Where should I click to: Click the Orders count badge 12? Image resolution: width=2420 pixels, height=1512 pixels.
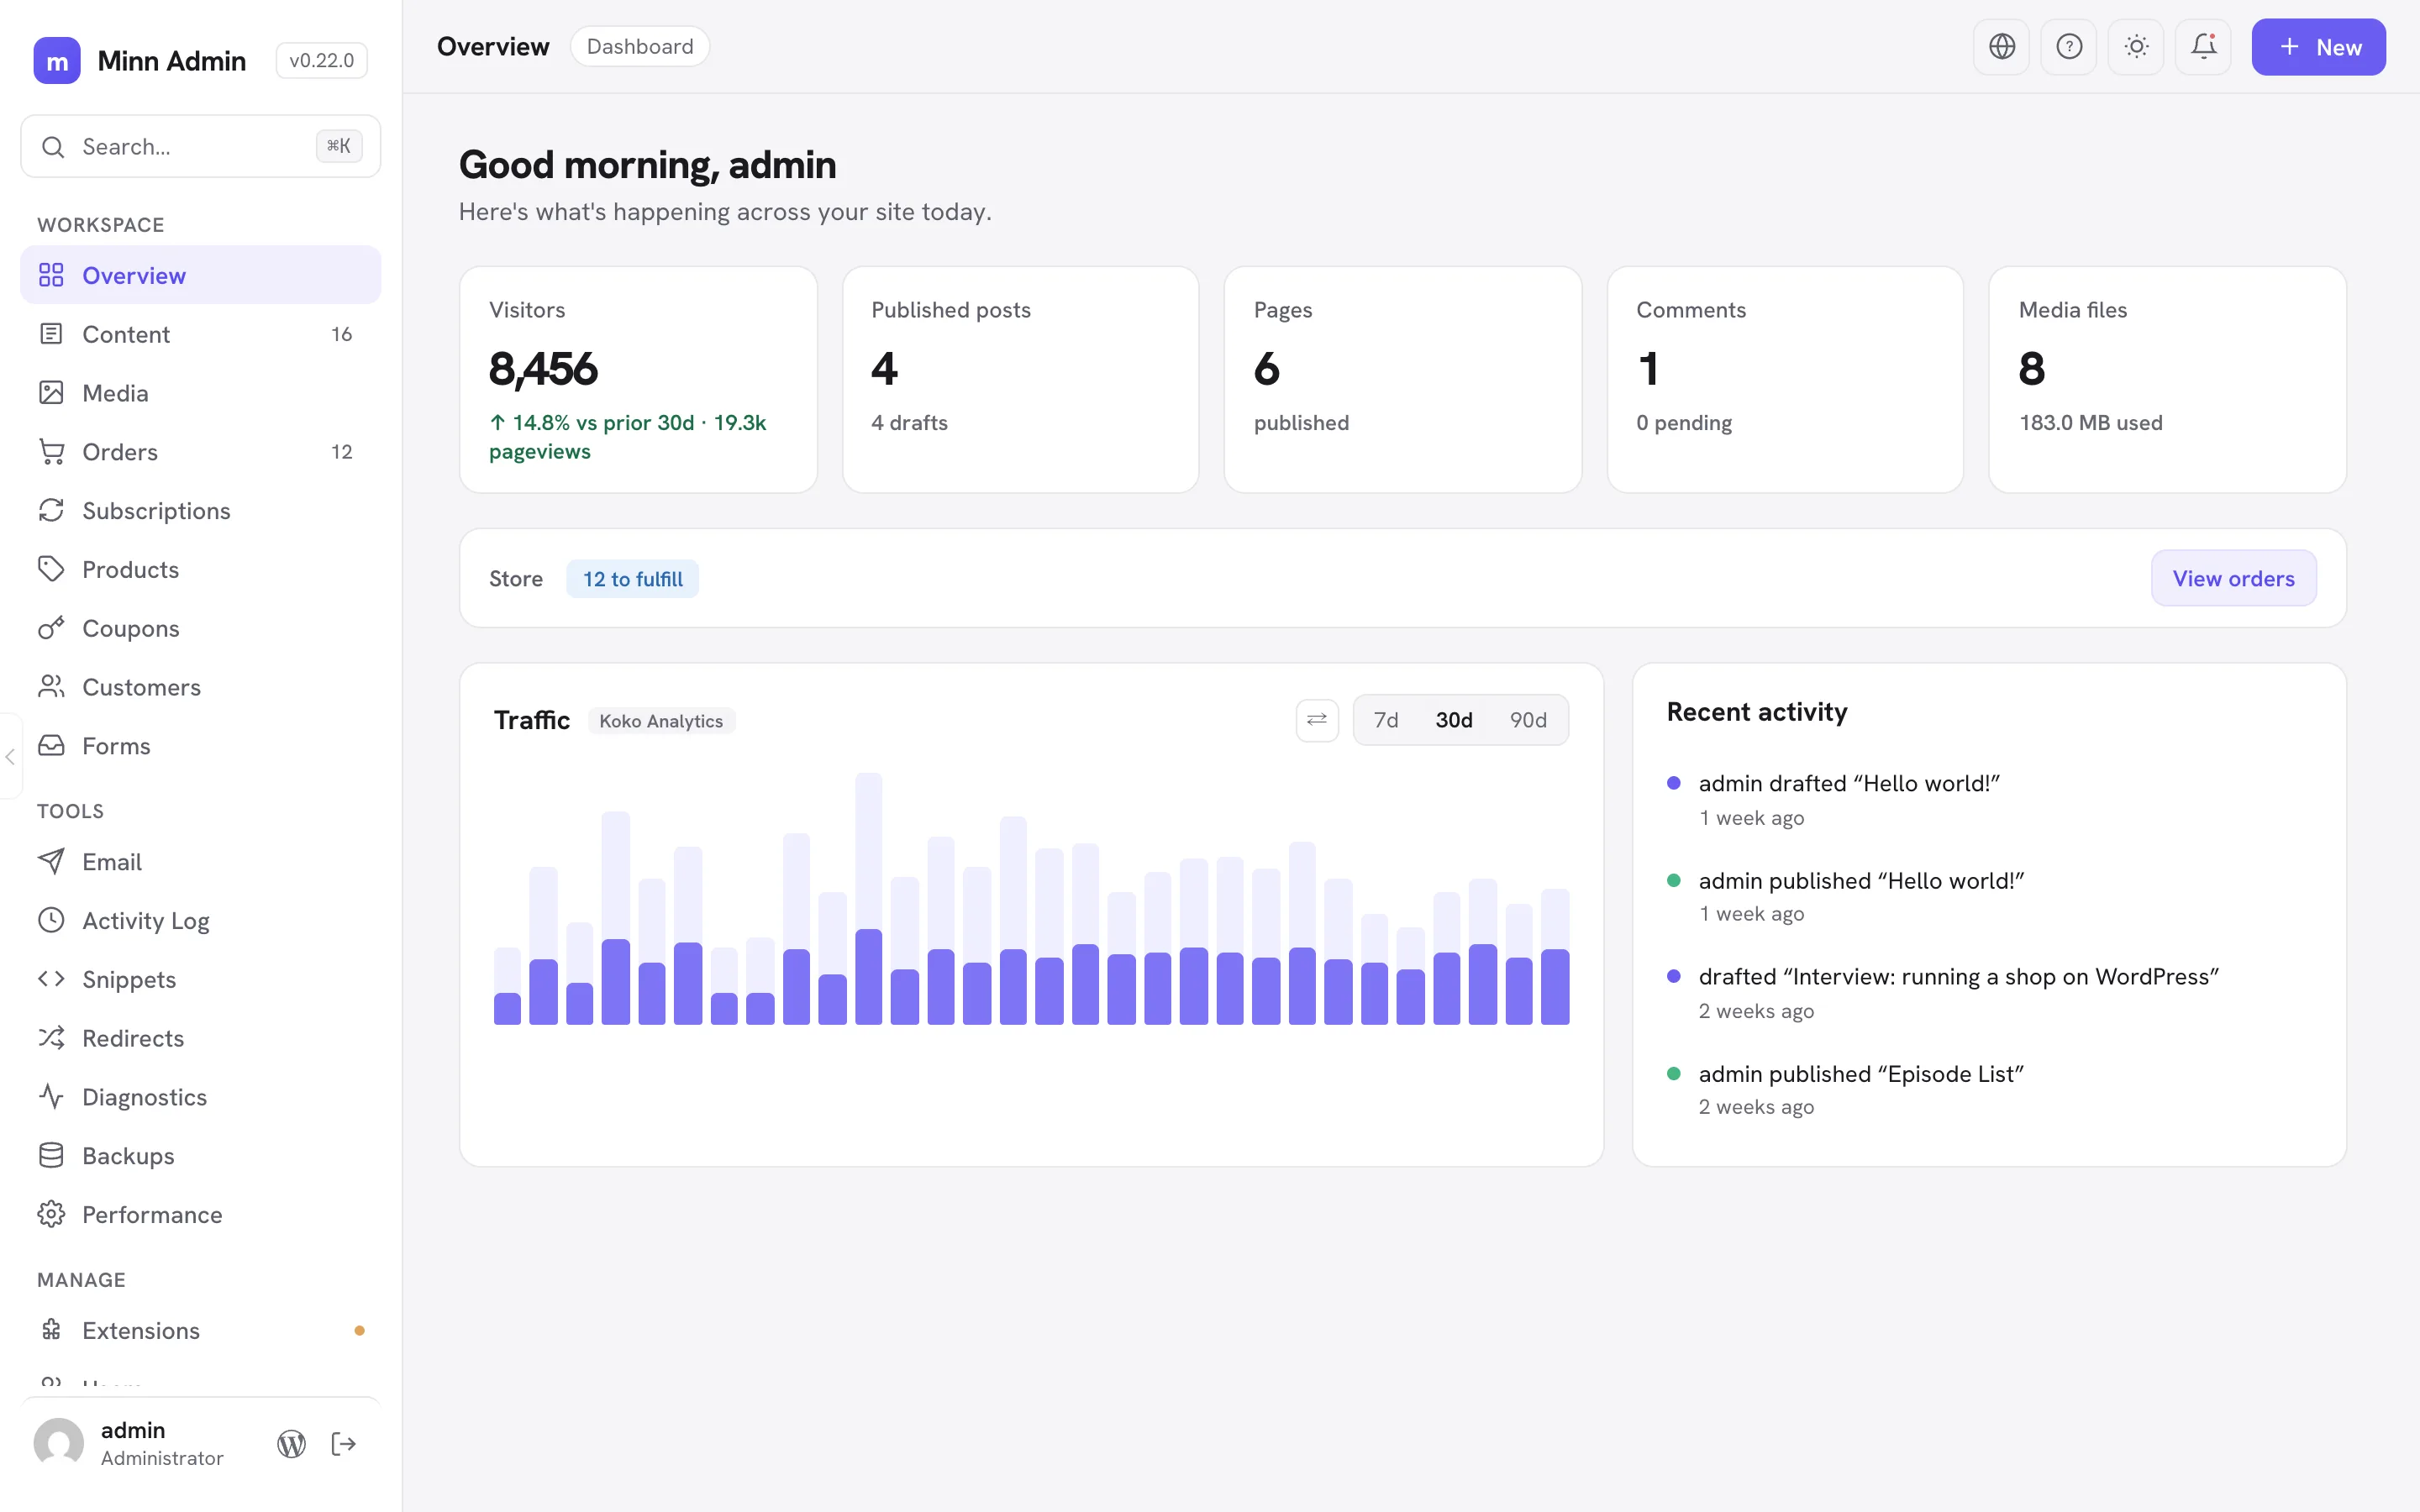coord(341,452)
